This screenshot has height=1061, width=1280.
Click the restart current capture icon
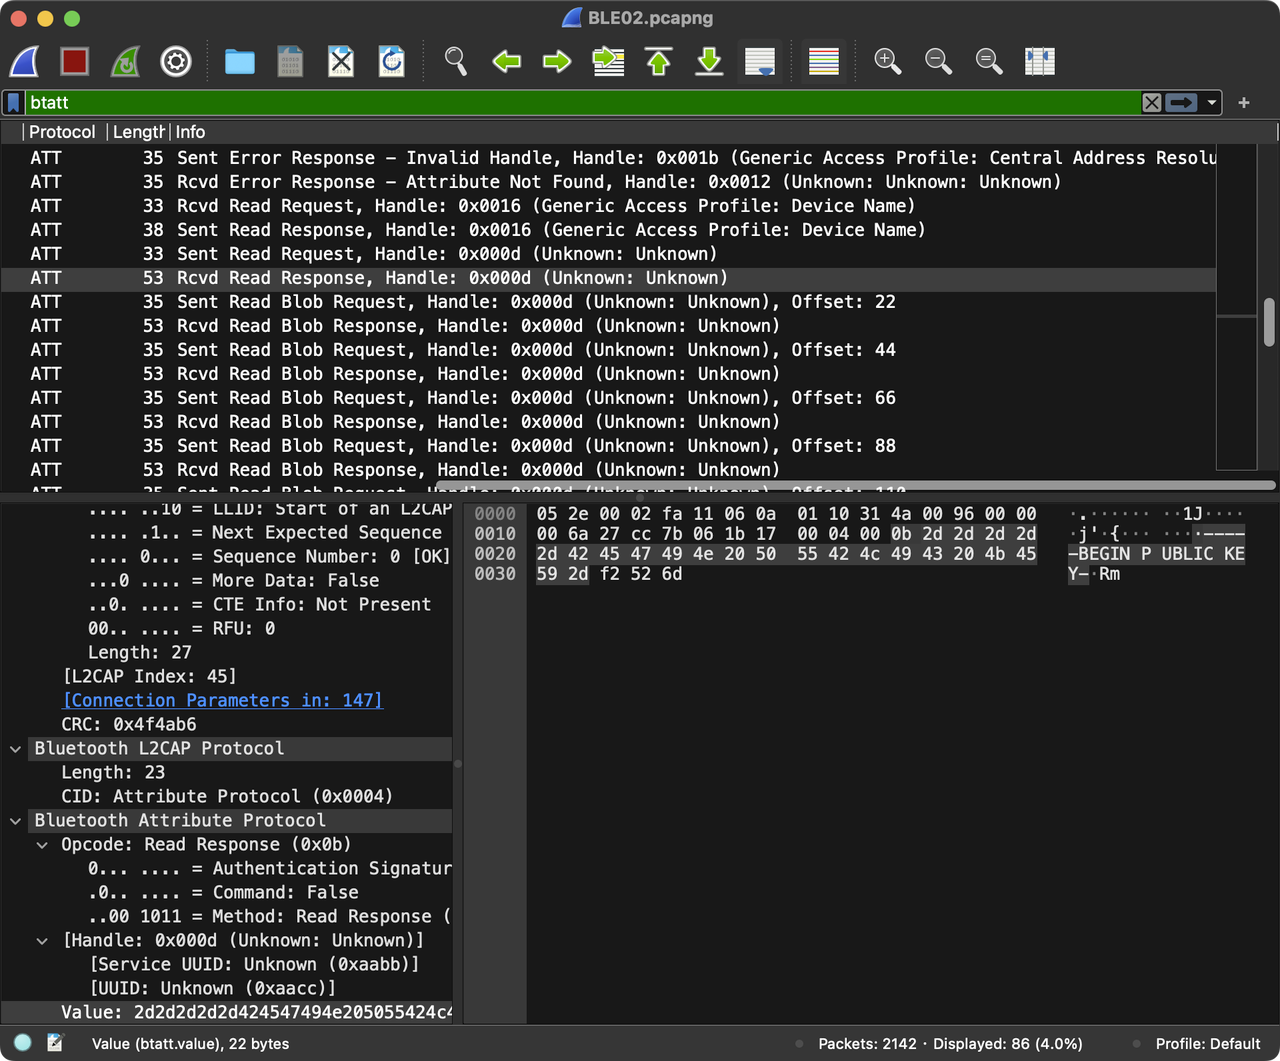[125, 61]
